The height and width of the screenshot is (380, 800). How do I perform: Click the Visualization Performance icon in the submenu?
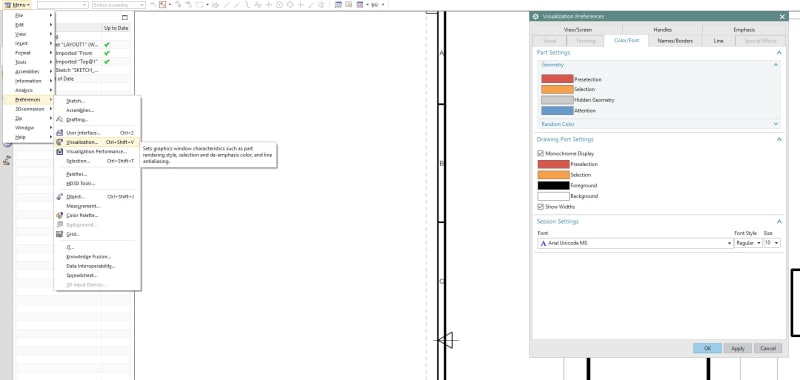[60, 151]
